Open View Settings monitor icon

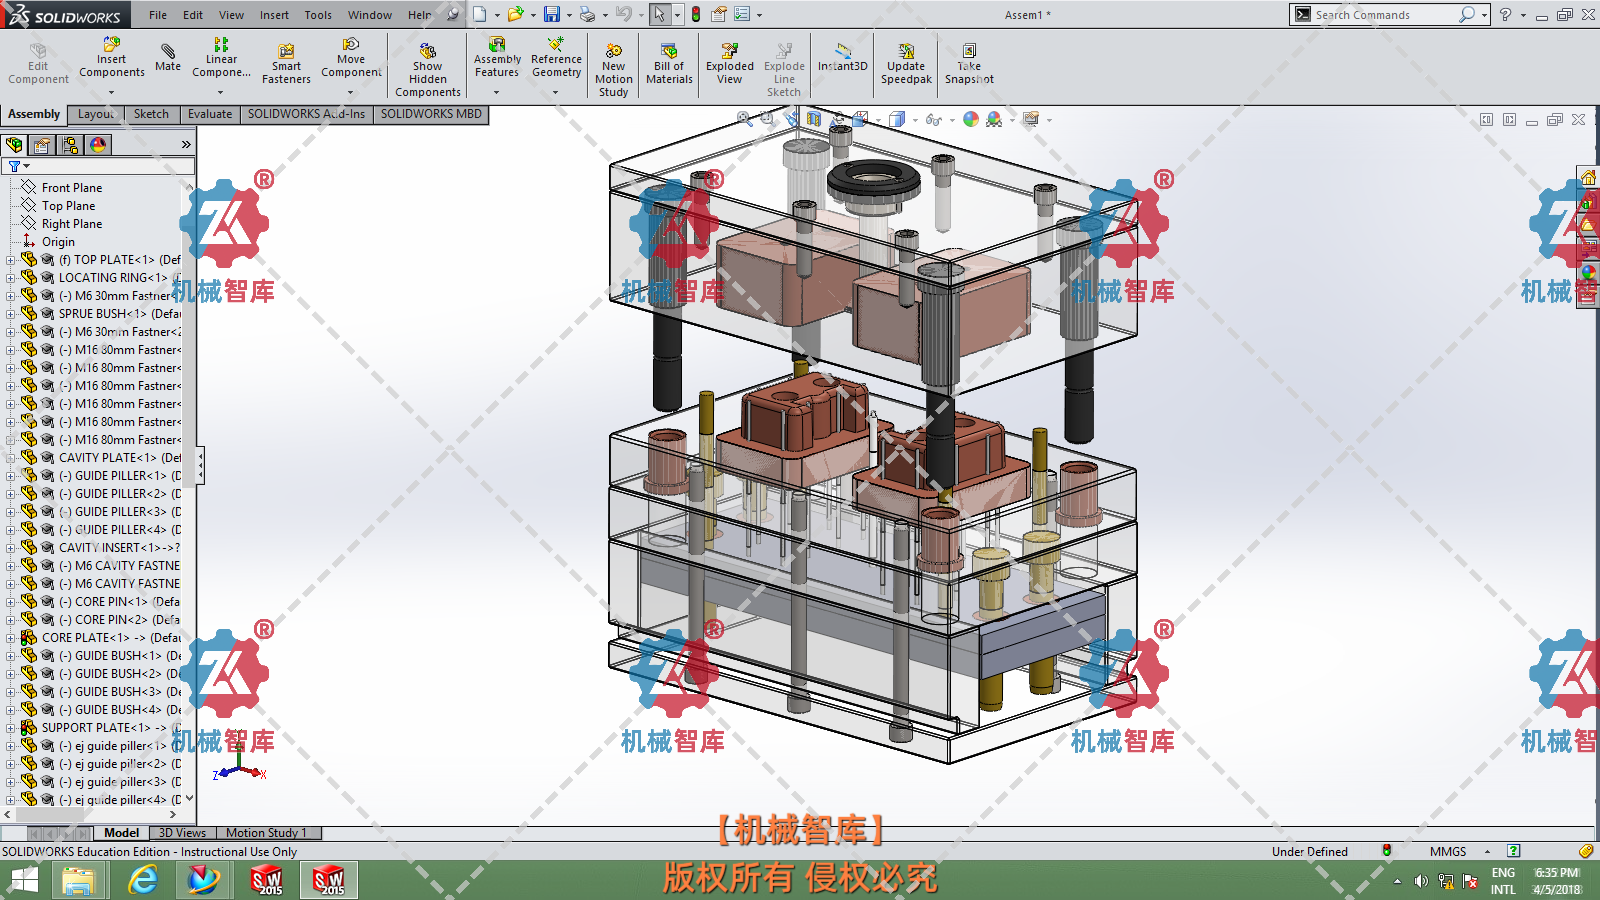click(x=1031, y=119)
